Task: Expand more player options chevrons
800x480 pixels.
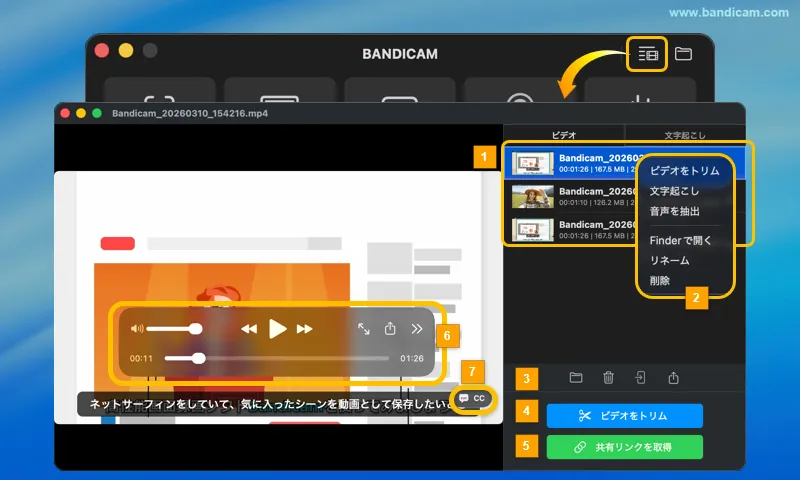Action: click(x=417, y=329)
